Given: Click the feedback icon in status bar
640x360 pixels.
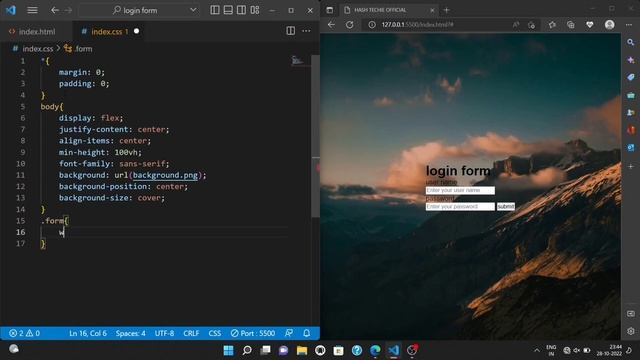Looking at the screenshot, I should pyautogui.click(x=289, y=333).
